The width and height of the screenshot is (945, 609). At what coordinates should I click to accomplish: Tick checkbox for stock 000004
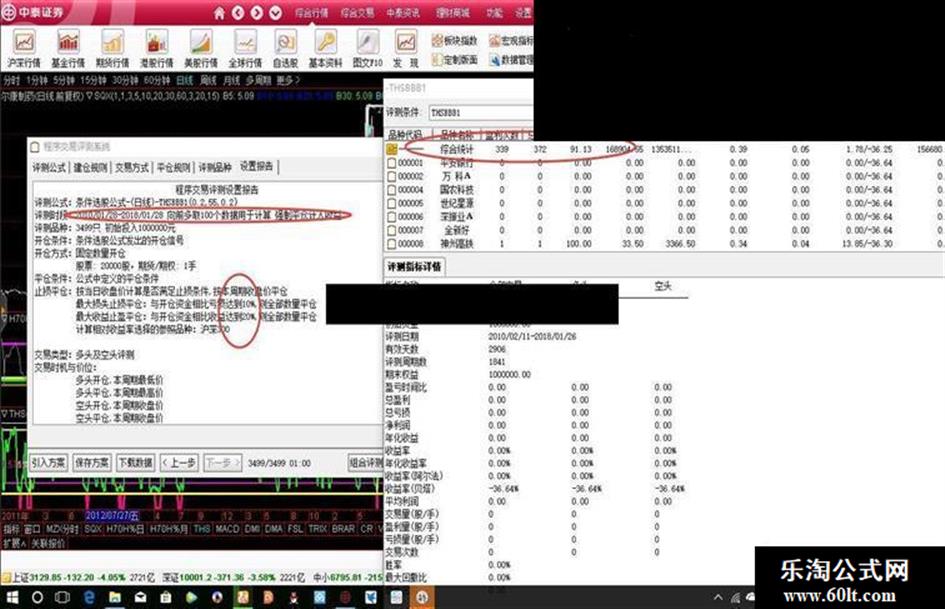coord(392,190)
